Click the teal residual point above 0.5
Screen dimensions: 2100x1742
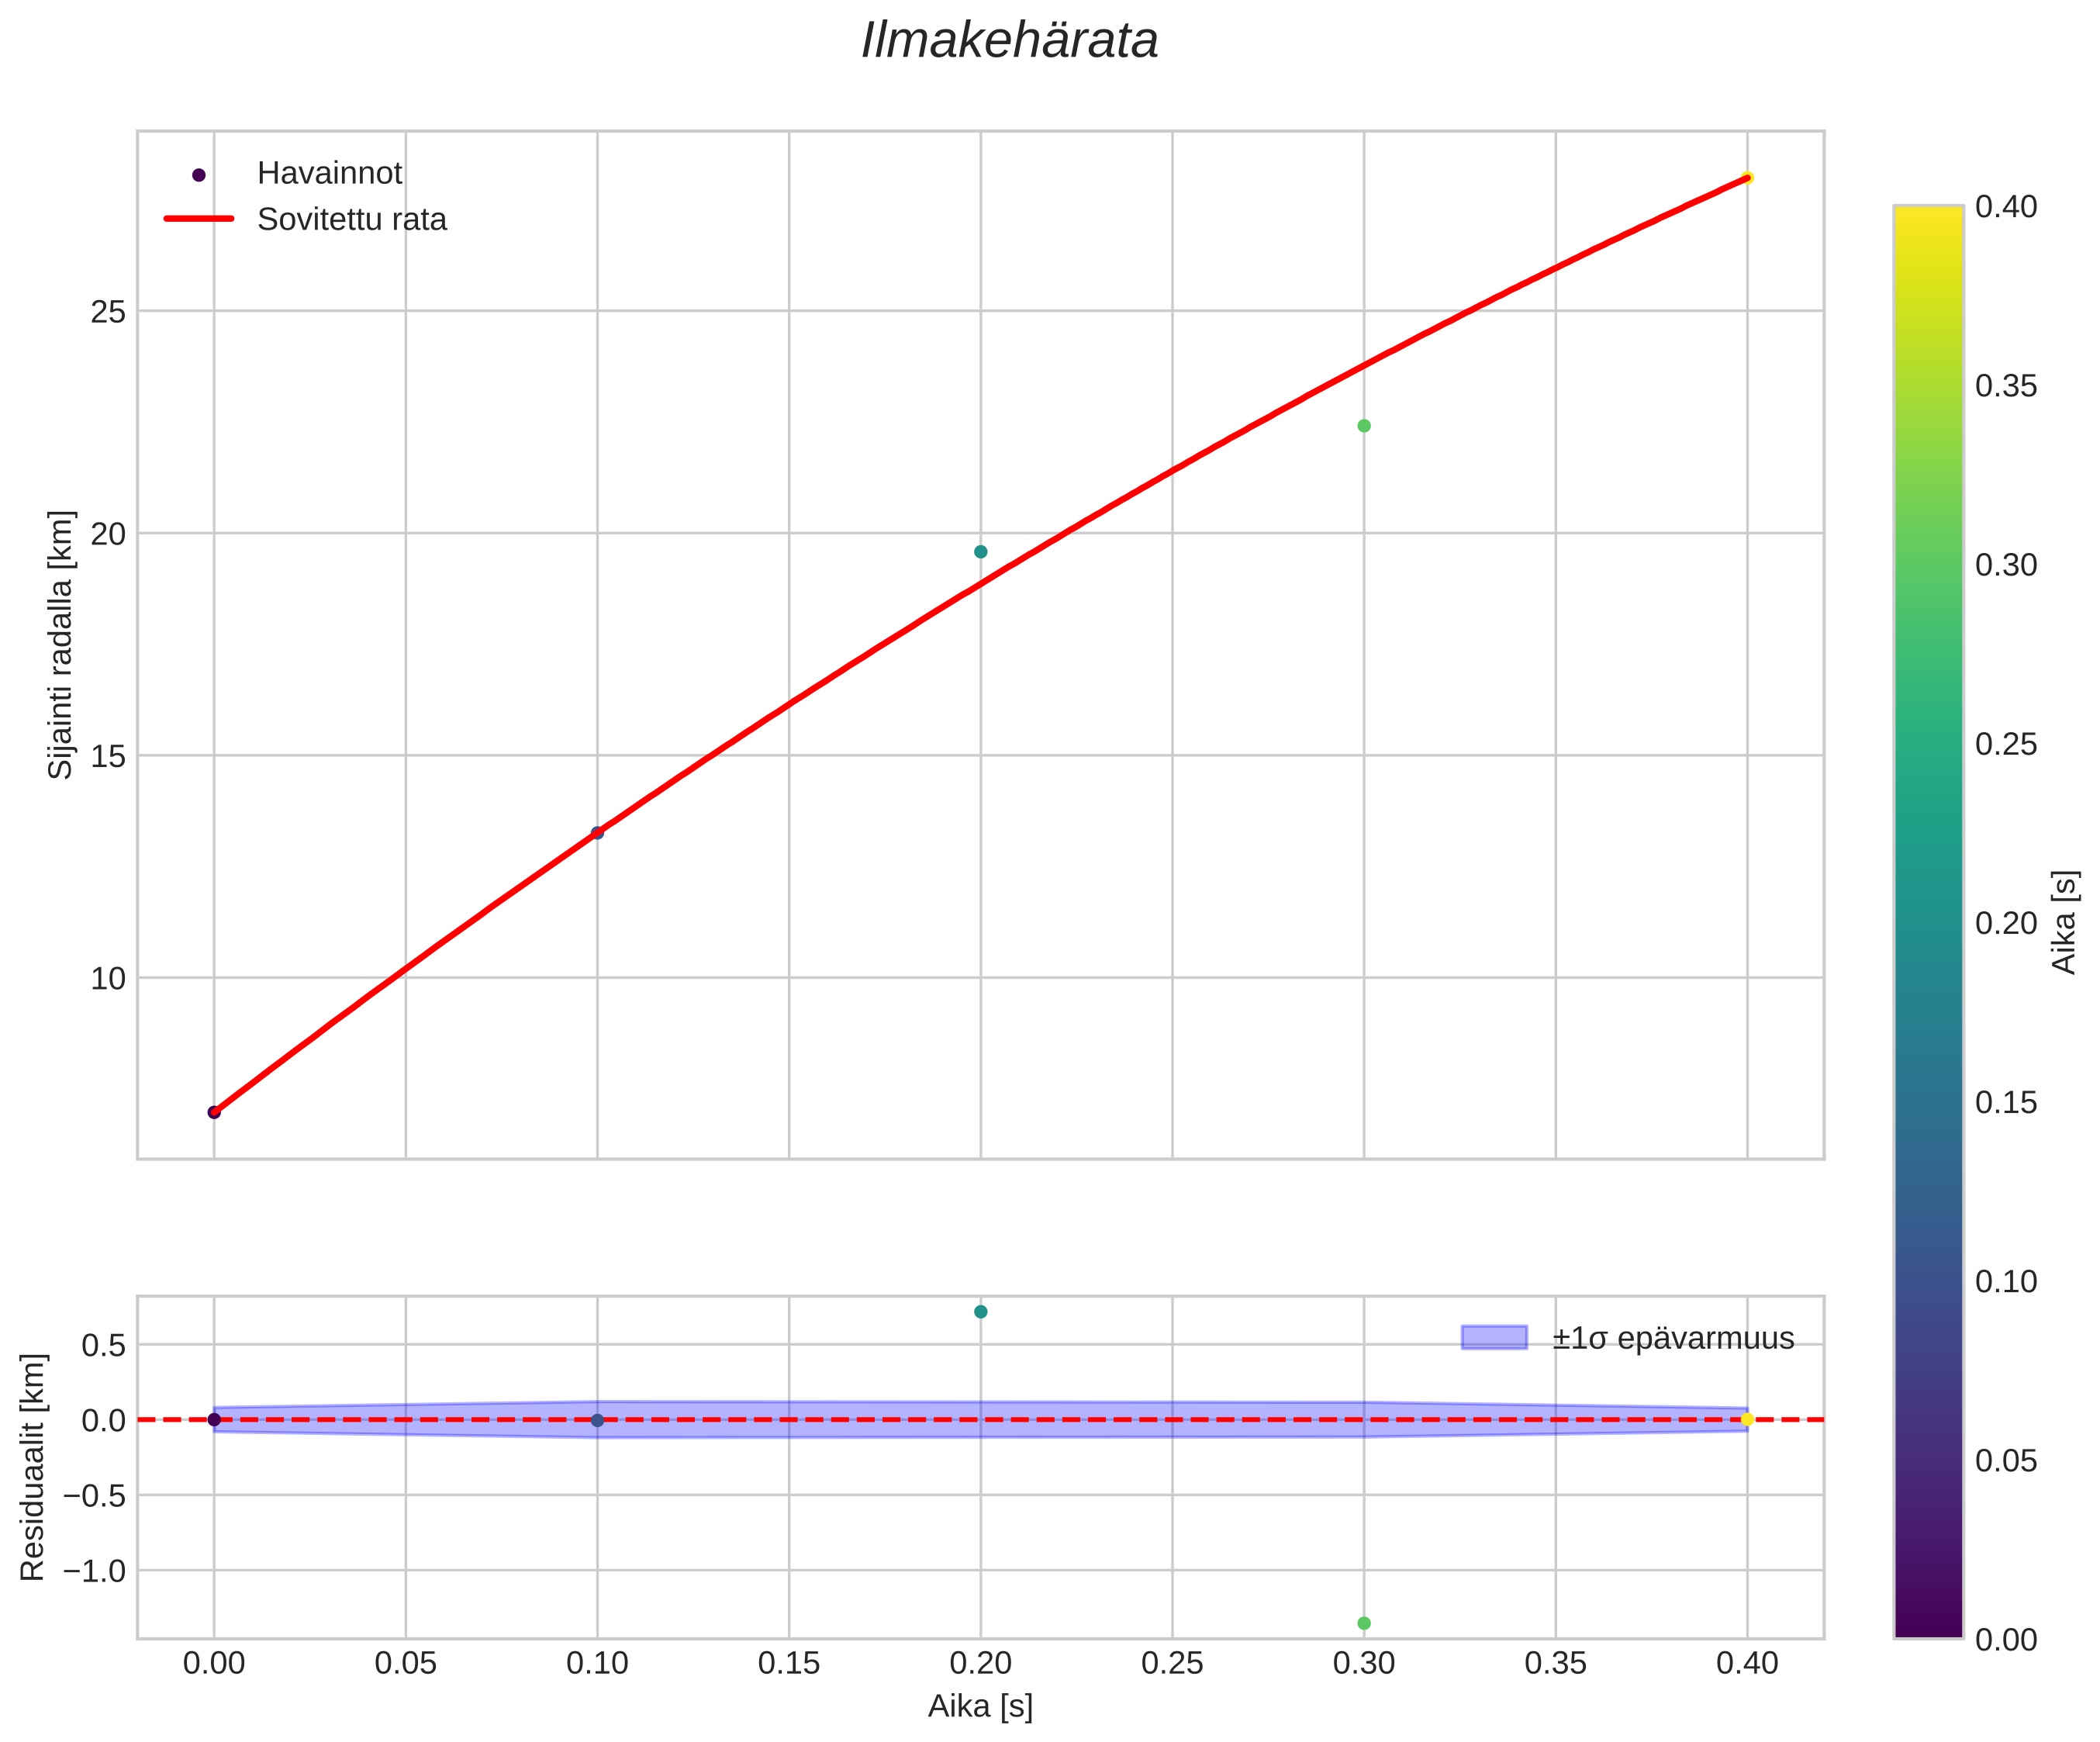point(981,1312)
